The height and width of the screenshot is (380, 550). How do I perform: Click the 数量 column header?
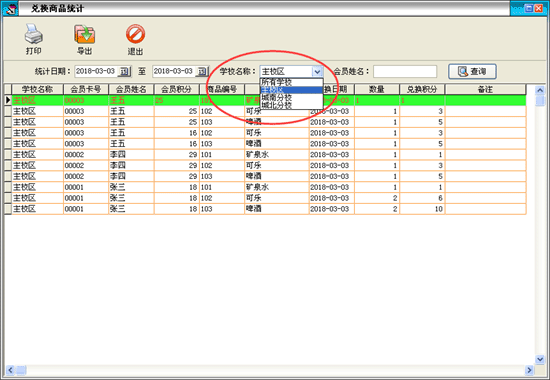pyautogui.click(x=377, y=89)
